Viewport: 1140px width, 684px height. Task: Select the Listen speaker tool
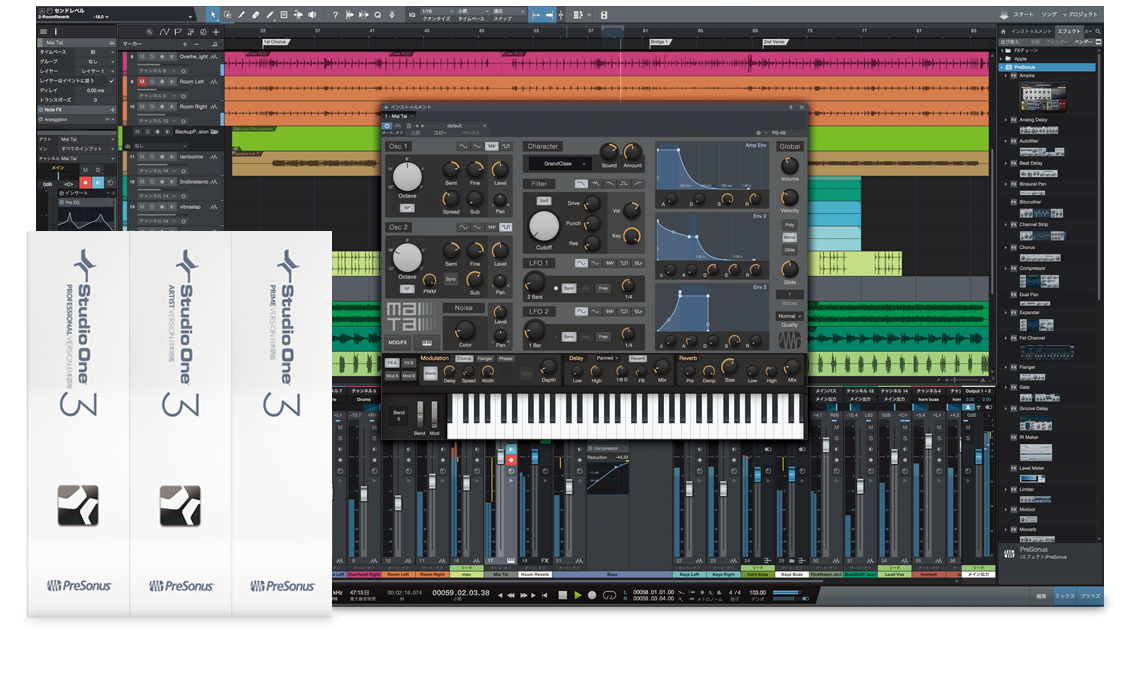click(x=312, y=15)
